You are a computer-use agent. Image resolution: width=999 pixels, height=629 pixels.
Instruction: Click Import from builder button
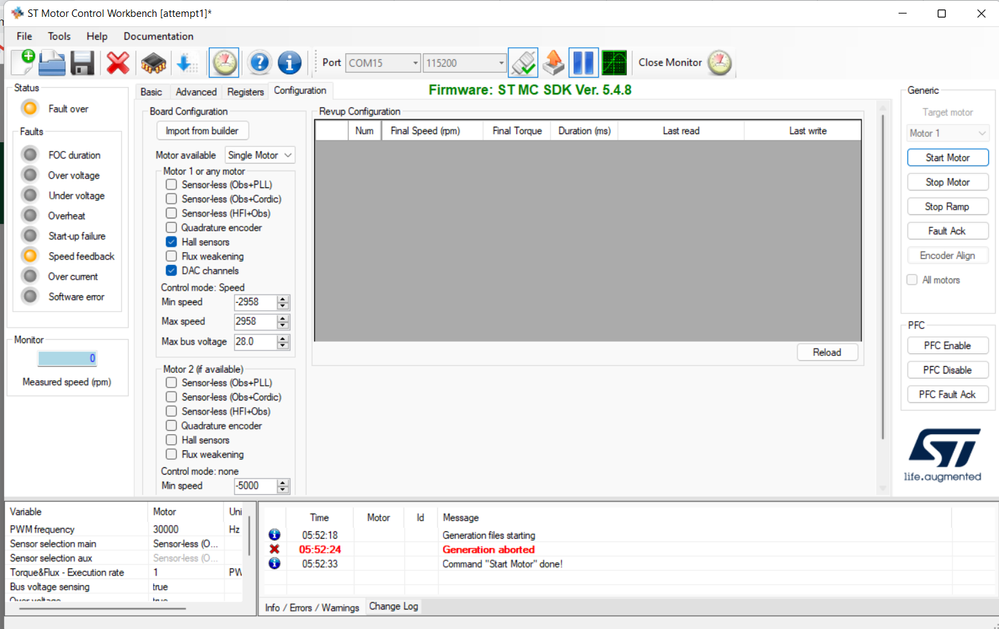pos(202,131)
